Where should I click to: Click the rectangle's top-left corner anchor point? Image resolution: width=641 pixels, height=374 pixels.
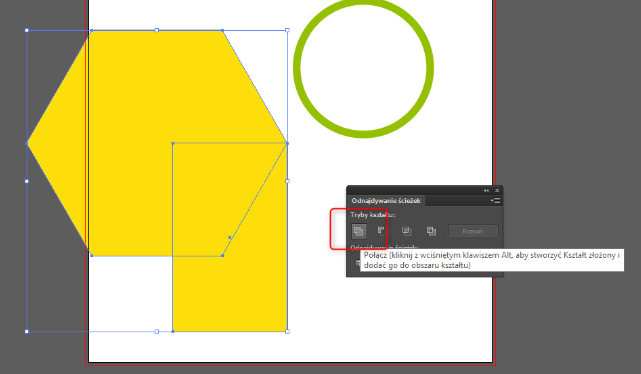(x=173, y=143)
